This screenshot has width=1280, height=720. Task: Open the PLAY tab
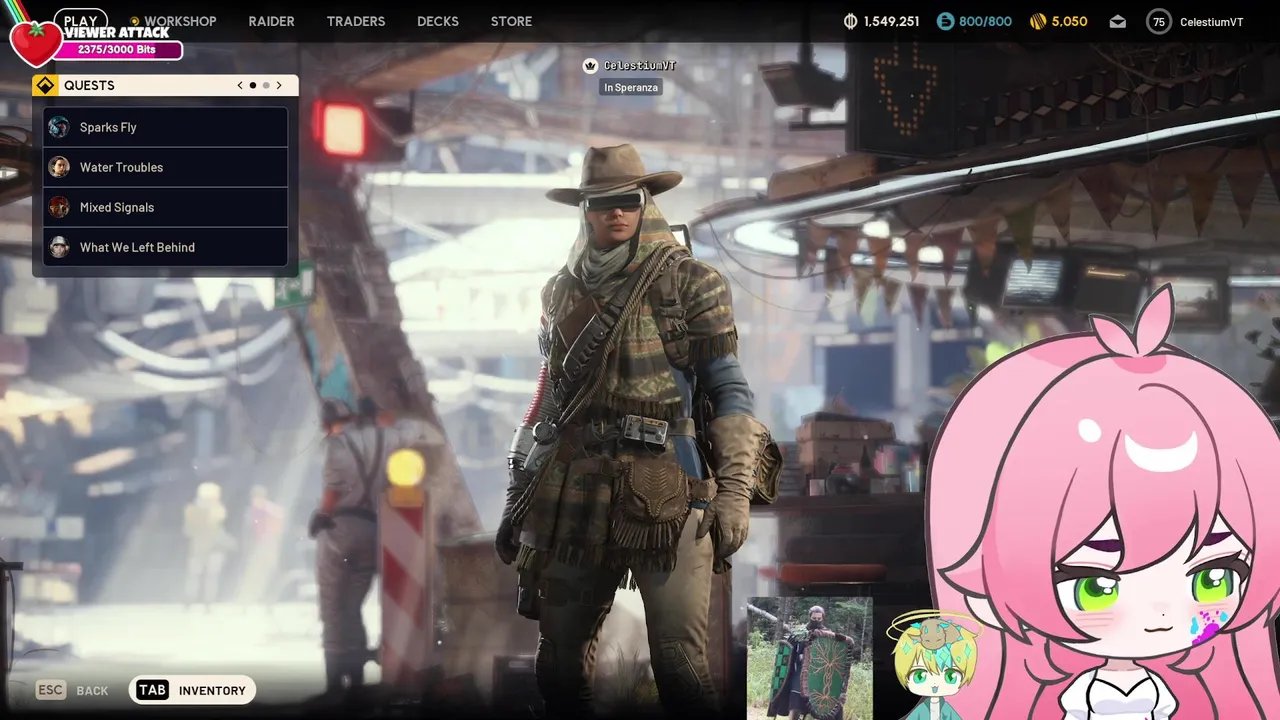click(x=80, y=20)
